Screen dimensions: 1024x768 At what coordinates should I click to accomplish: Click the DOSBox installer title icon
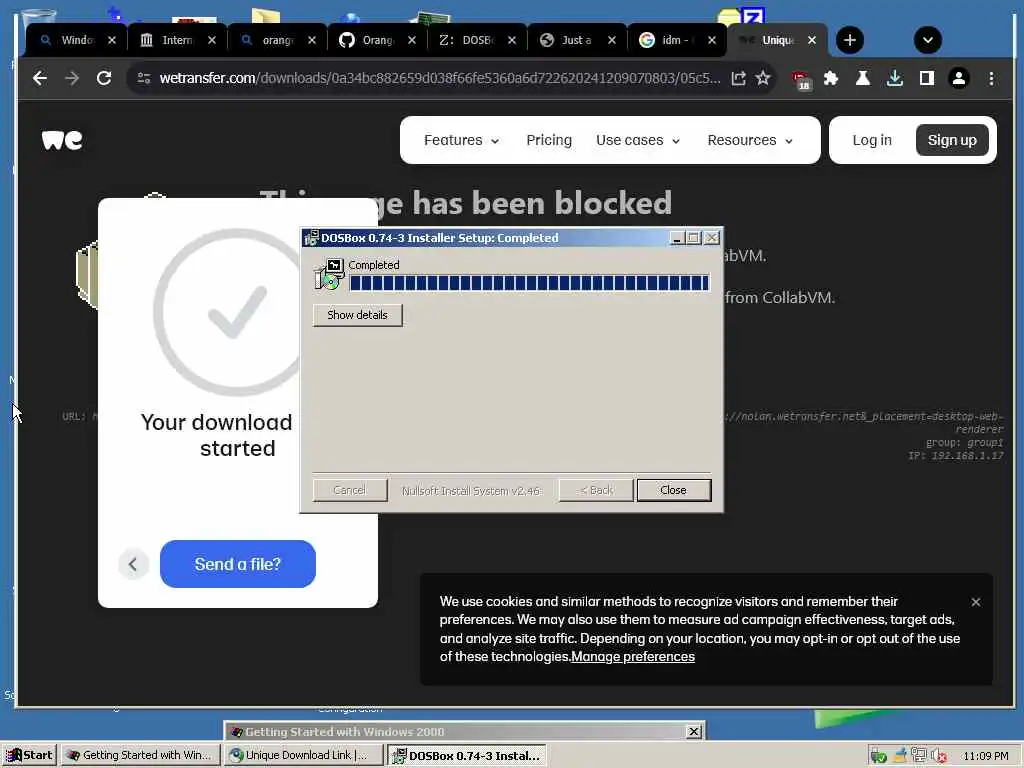[312, 238]
